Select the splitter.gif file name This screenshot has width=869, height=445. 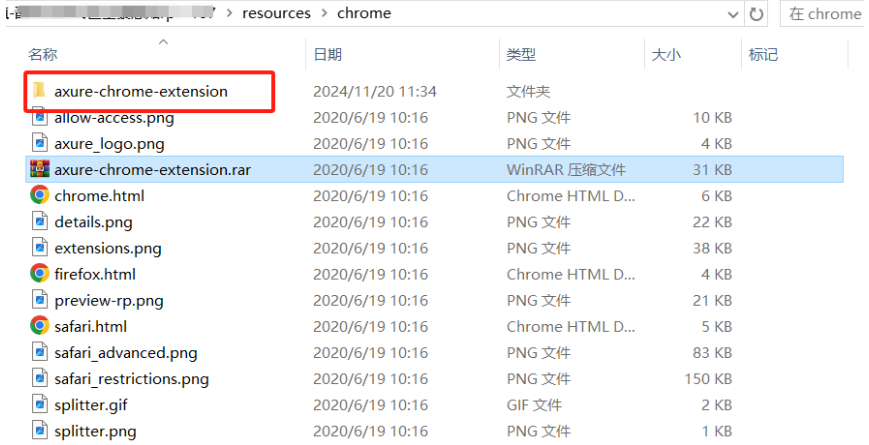pyautogui.click(x=91, y=405)
